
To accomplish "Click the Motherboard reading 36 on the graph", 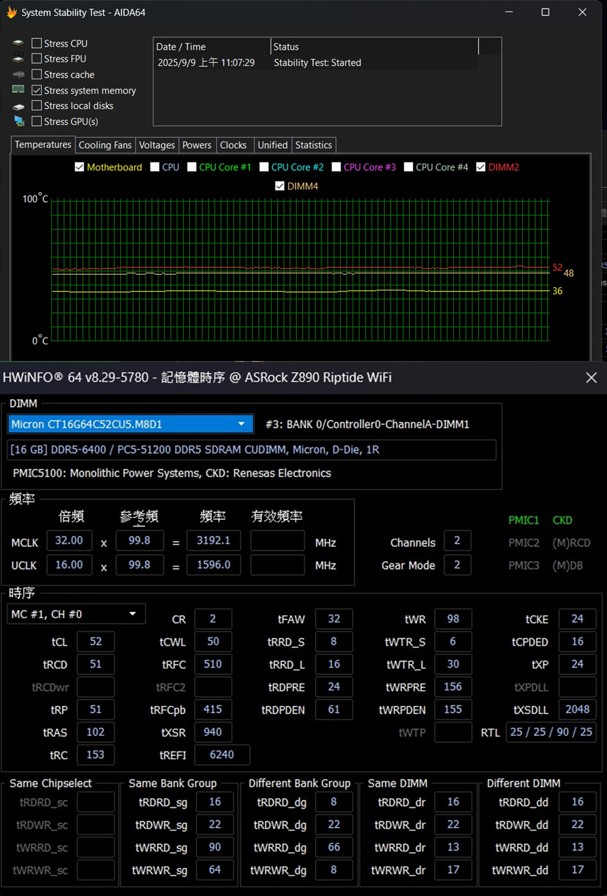I will 557,291.
